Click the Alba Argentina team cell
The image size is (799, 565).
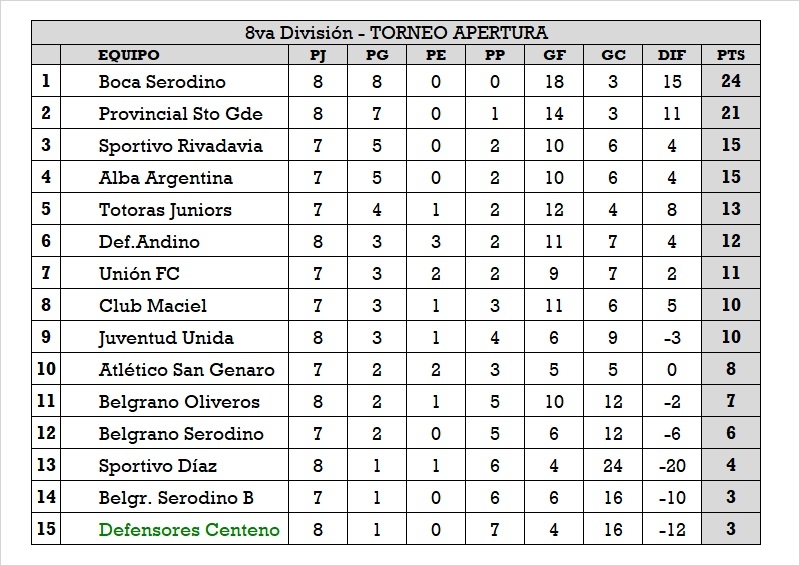point(165,178)
